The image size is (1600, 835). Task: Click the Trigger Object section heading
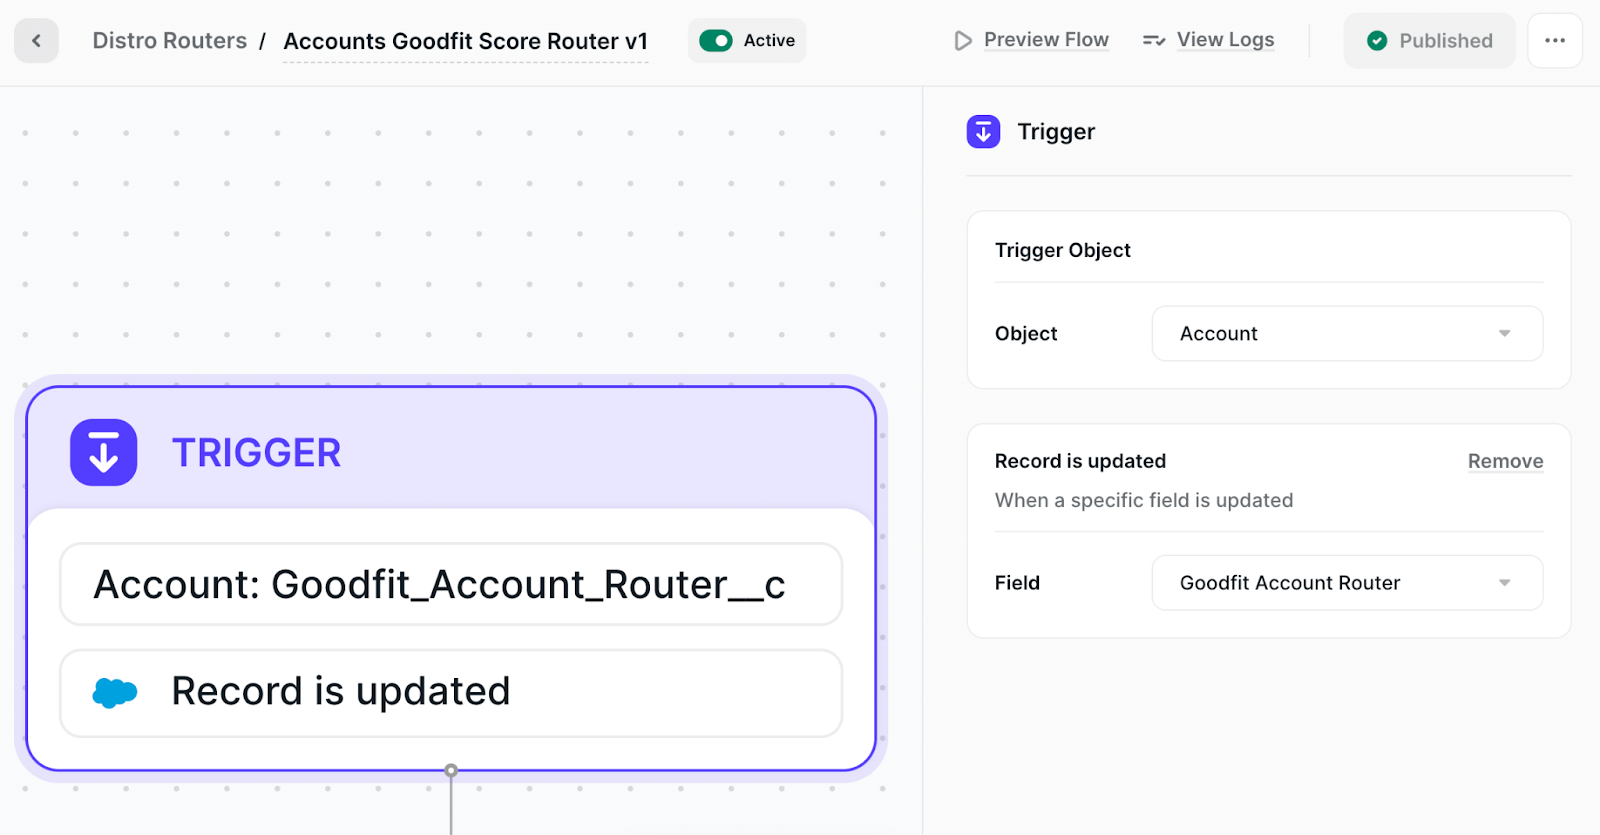1062,250
